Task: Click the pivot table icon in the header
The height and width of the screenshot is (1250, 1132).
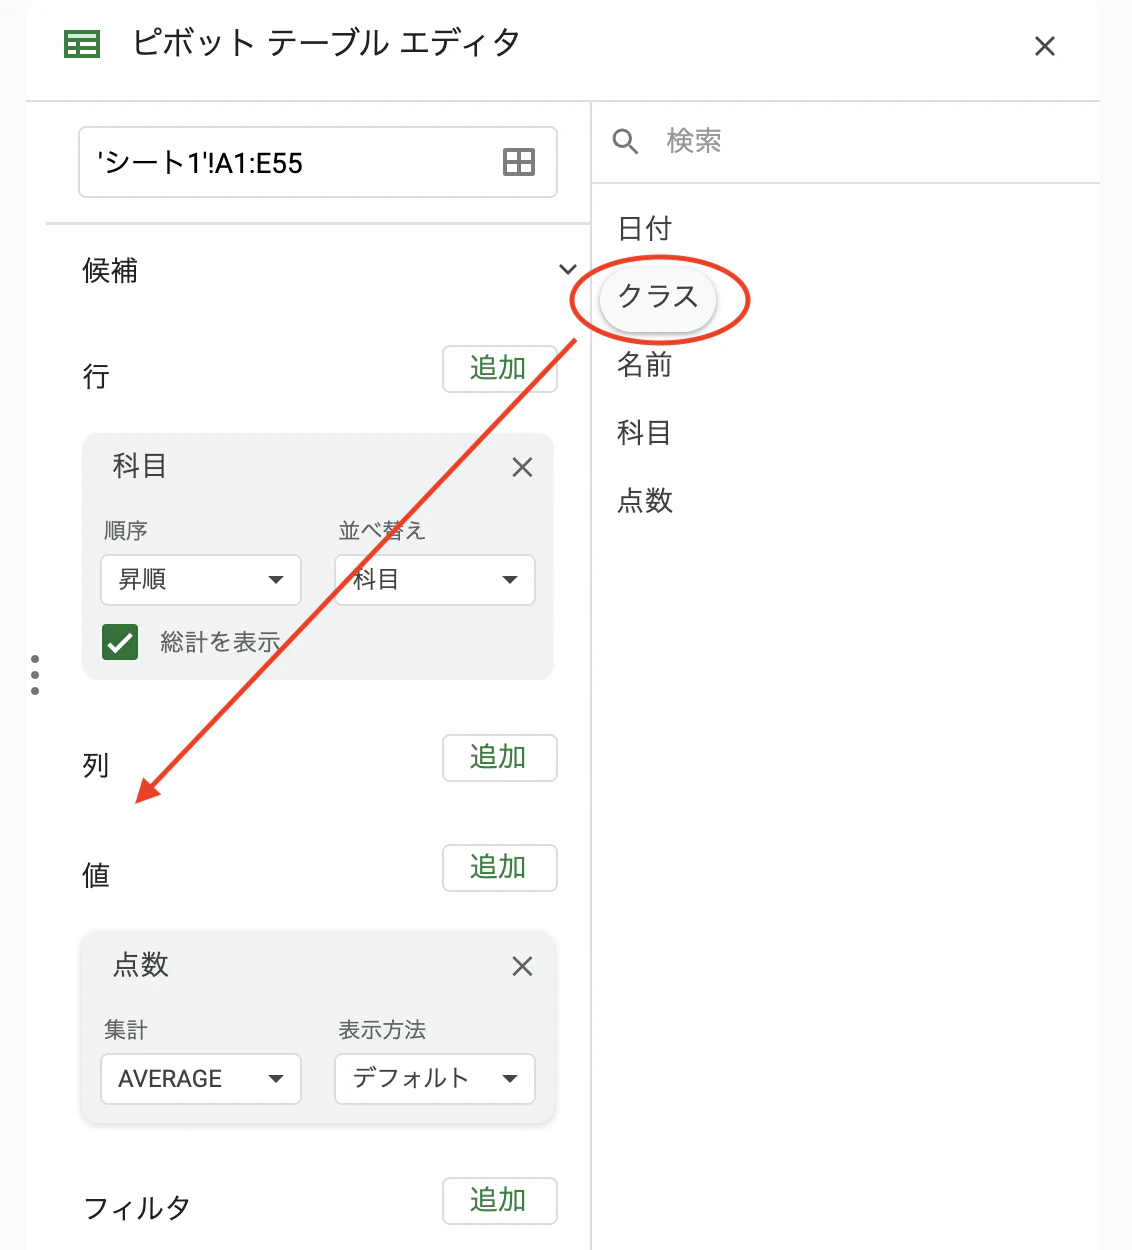Action: point(81,44)
